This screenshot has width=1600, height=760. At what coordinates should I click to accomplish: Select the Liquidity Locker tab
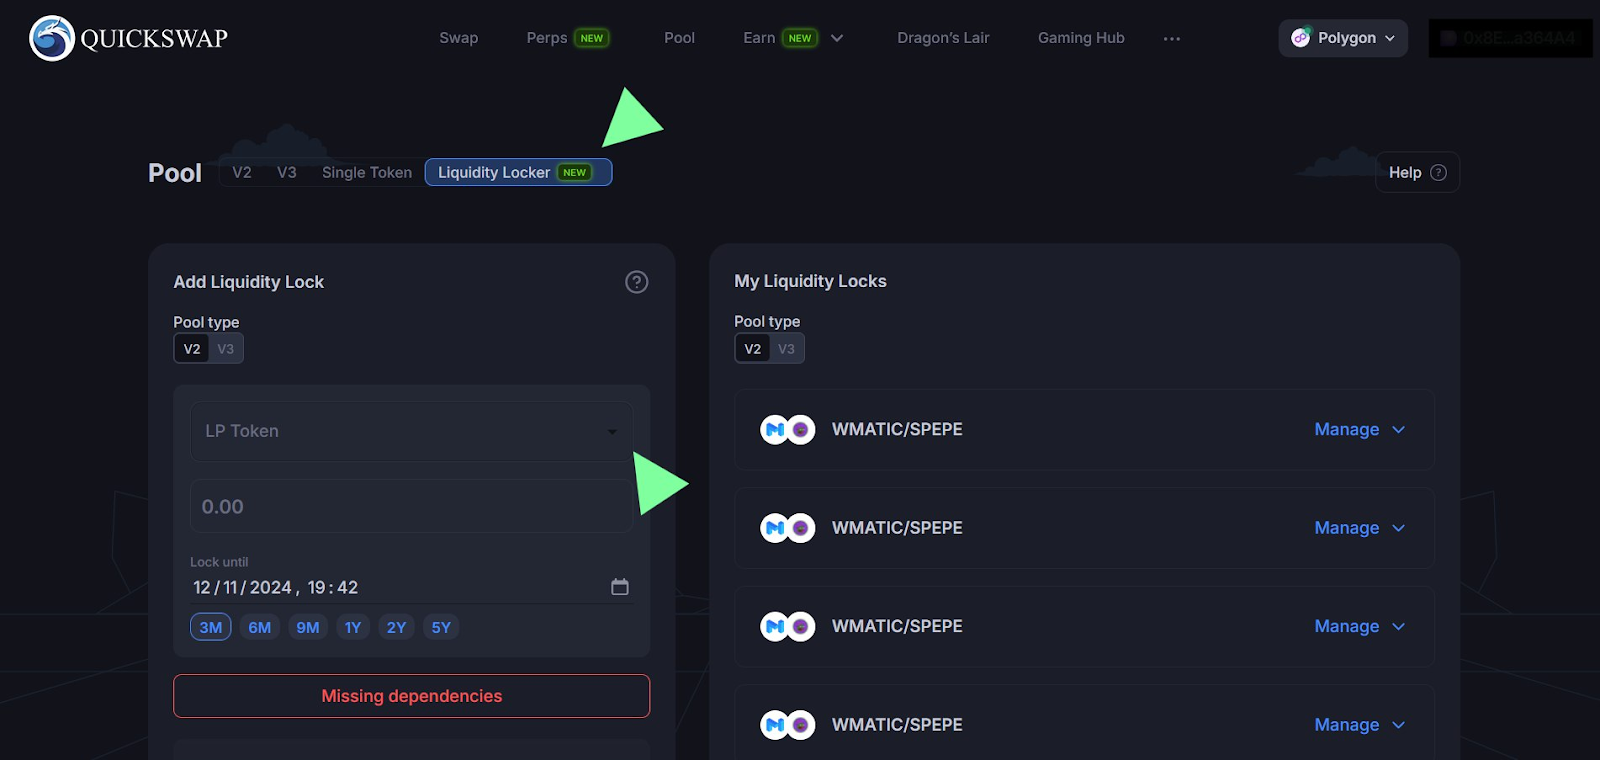click(x=518, y=172)
